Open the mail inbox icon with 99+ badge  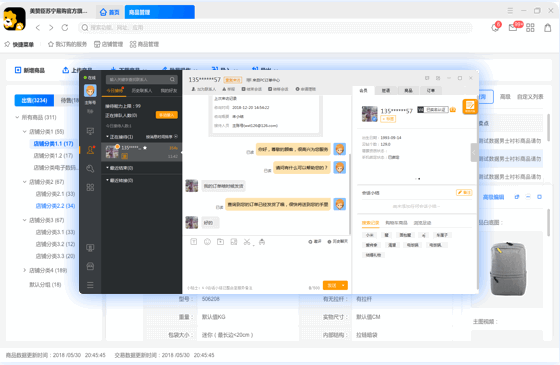coord(513,27)
